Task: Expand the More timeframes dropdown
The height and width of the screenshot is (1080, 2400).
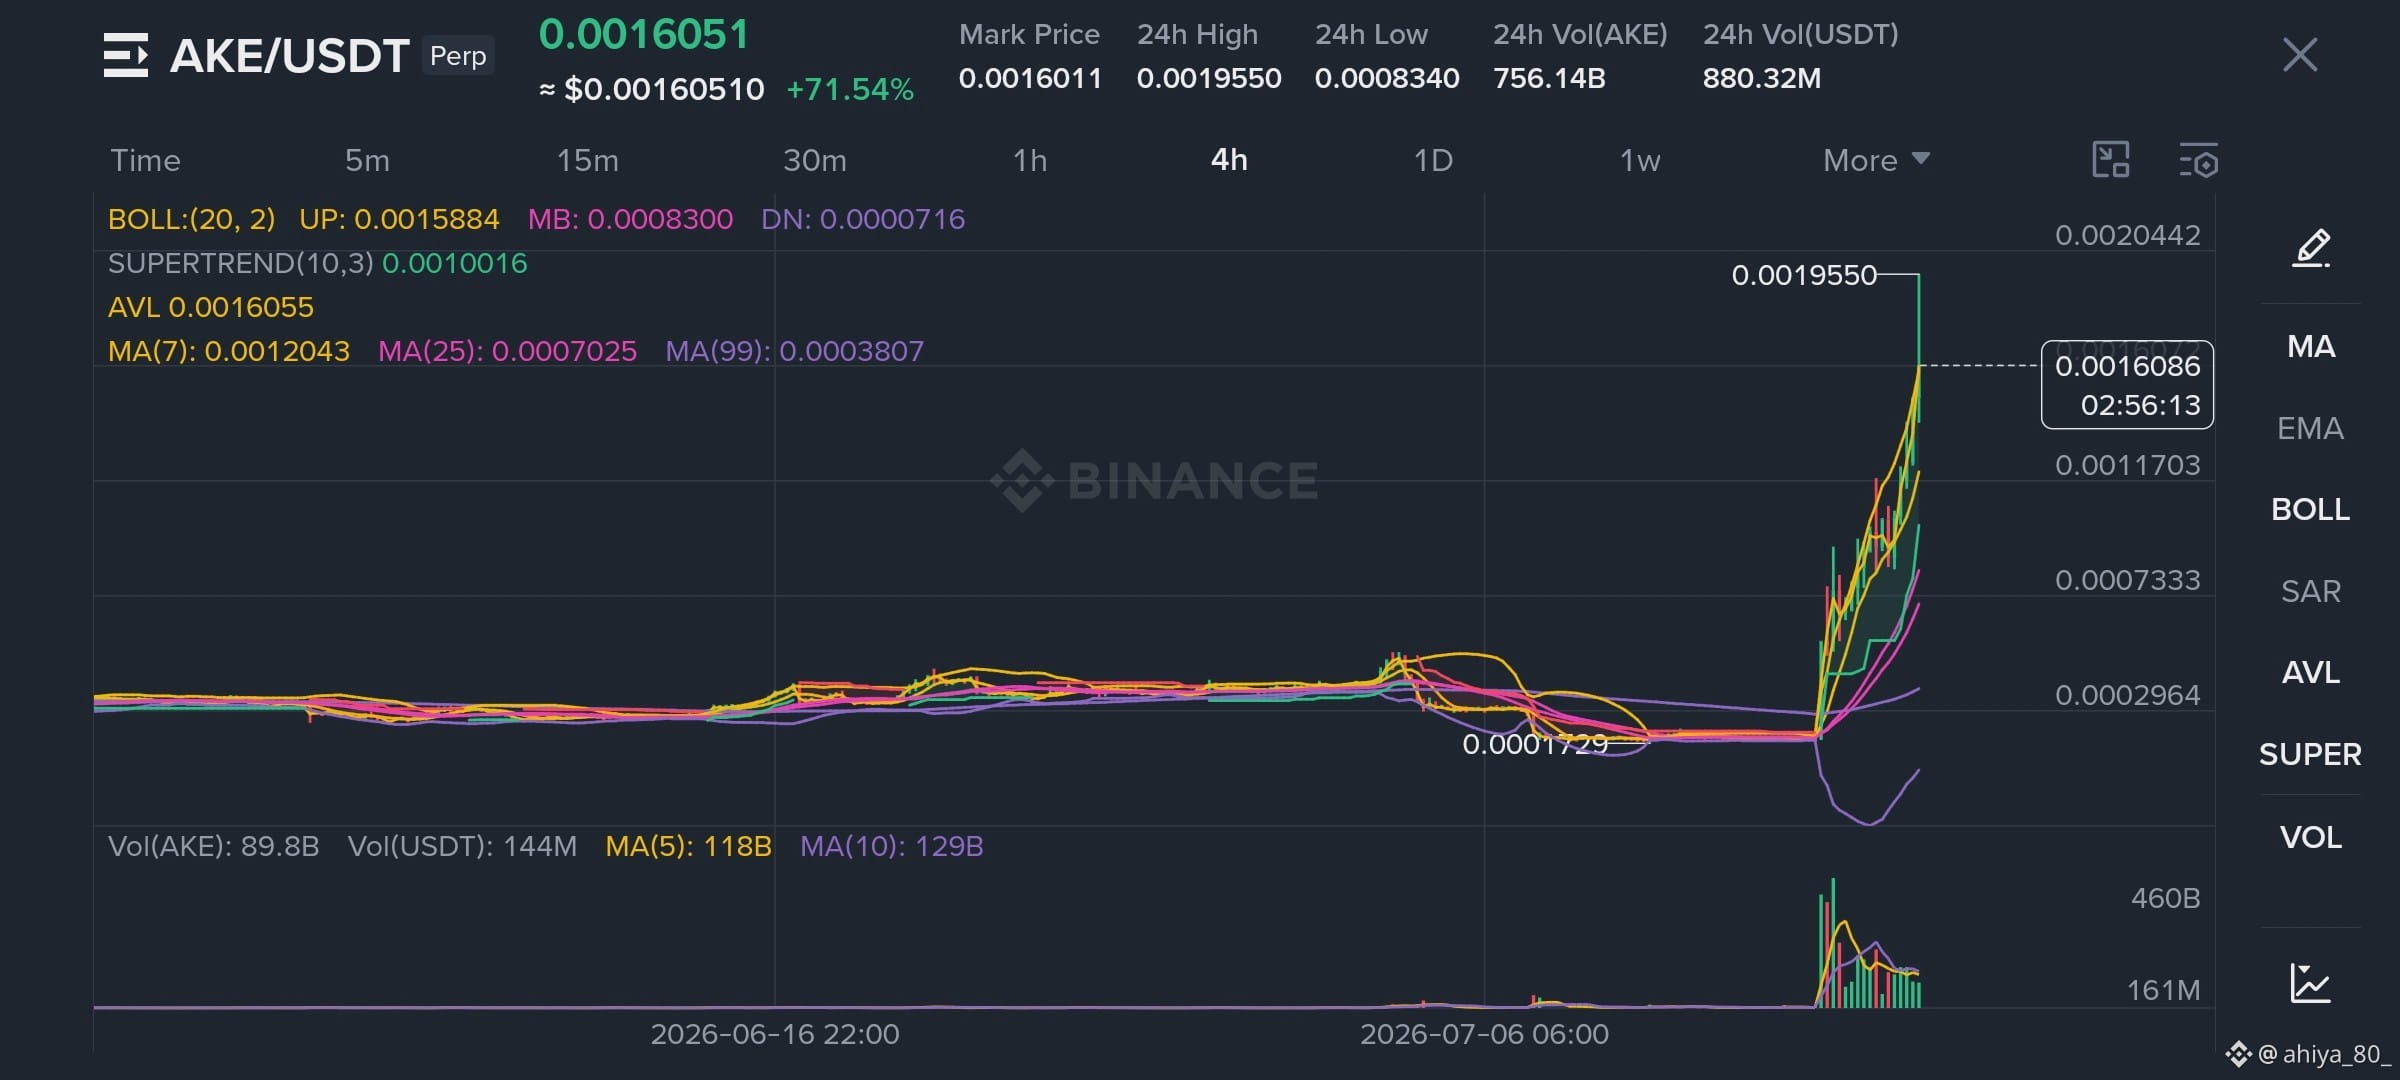Action: click(x=1876, y=160)
